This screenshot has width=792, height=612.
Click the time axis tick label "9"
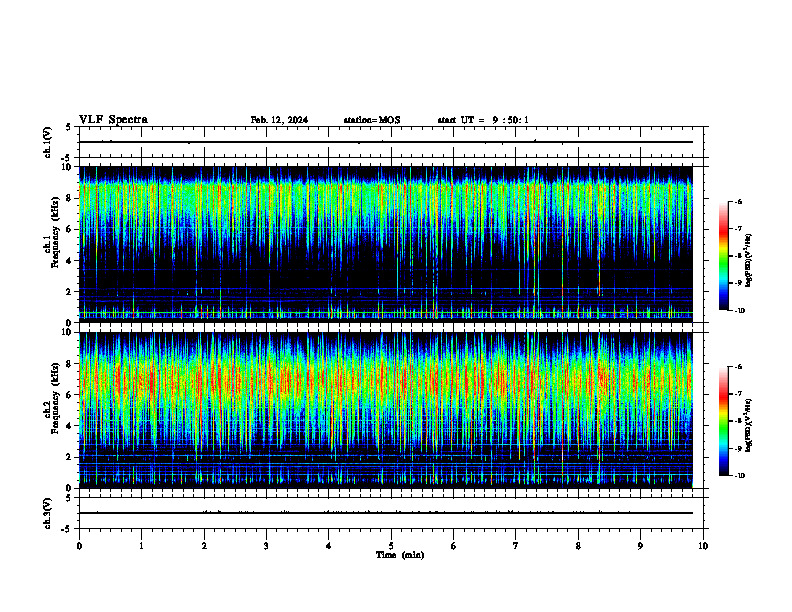(640, 546)
